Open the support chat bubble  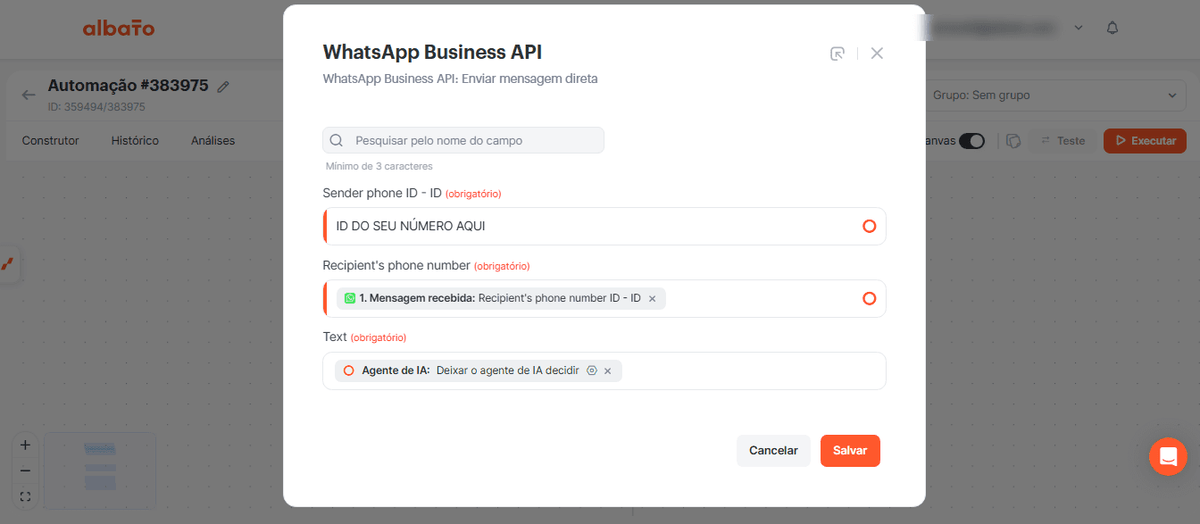[1168, 456]
